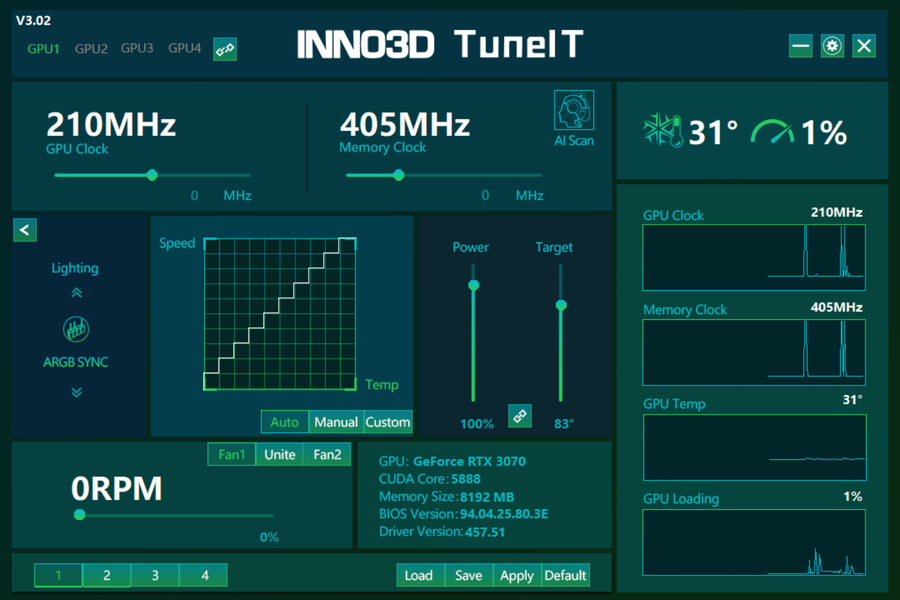900x600 pixels.
Task: Set fan mode to Manual
Action: [336, 422]
